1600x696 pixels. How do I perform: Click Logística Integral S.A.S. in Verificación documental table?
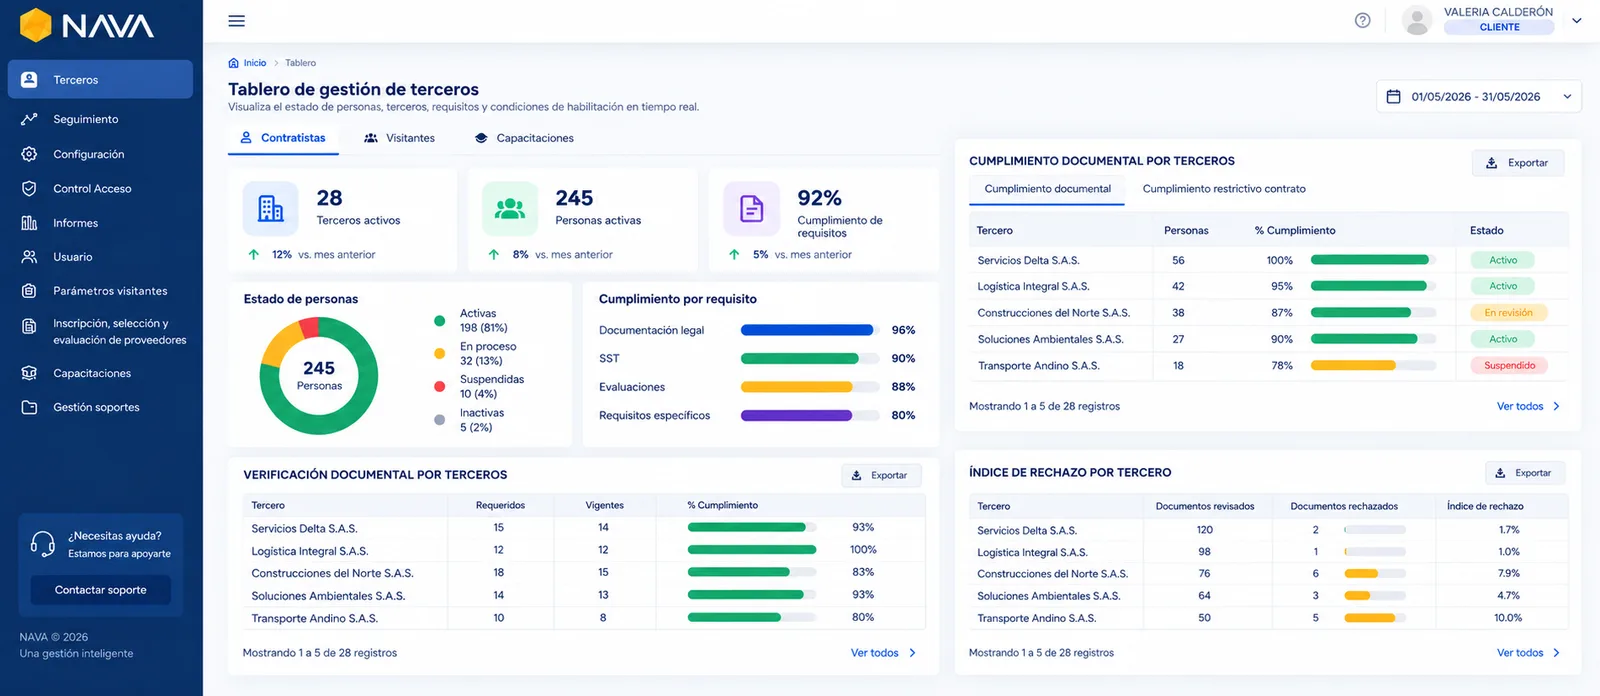[x=310, y=551]
